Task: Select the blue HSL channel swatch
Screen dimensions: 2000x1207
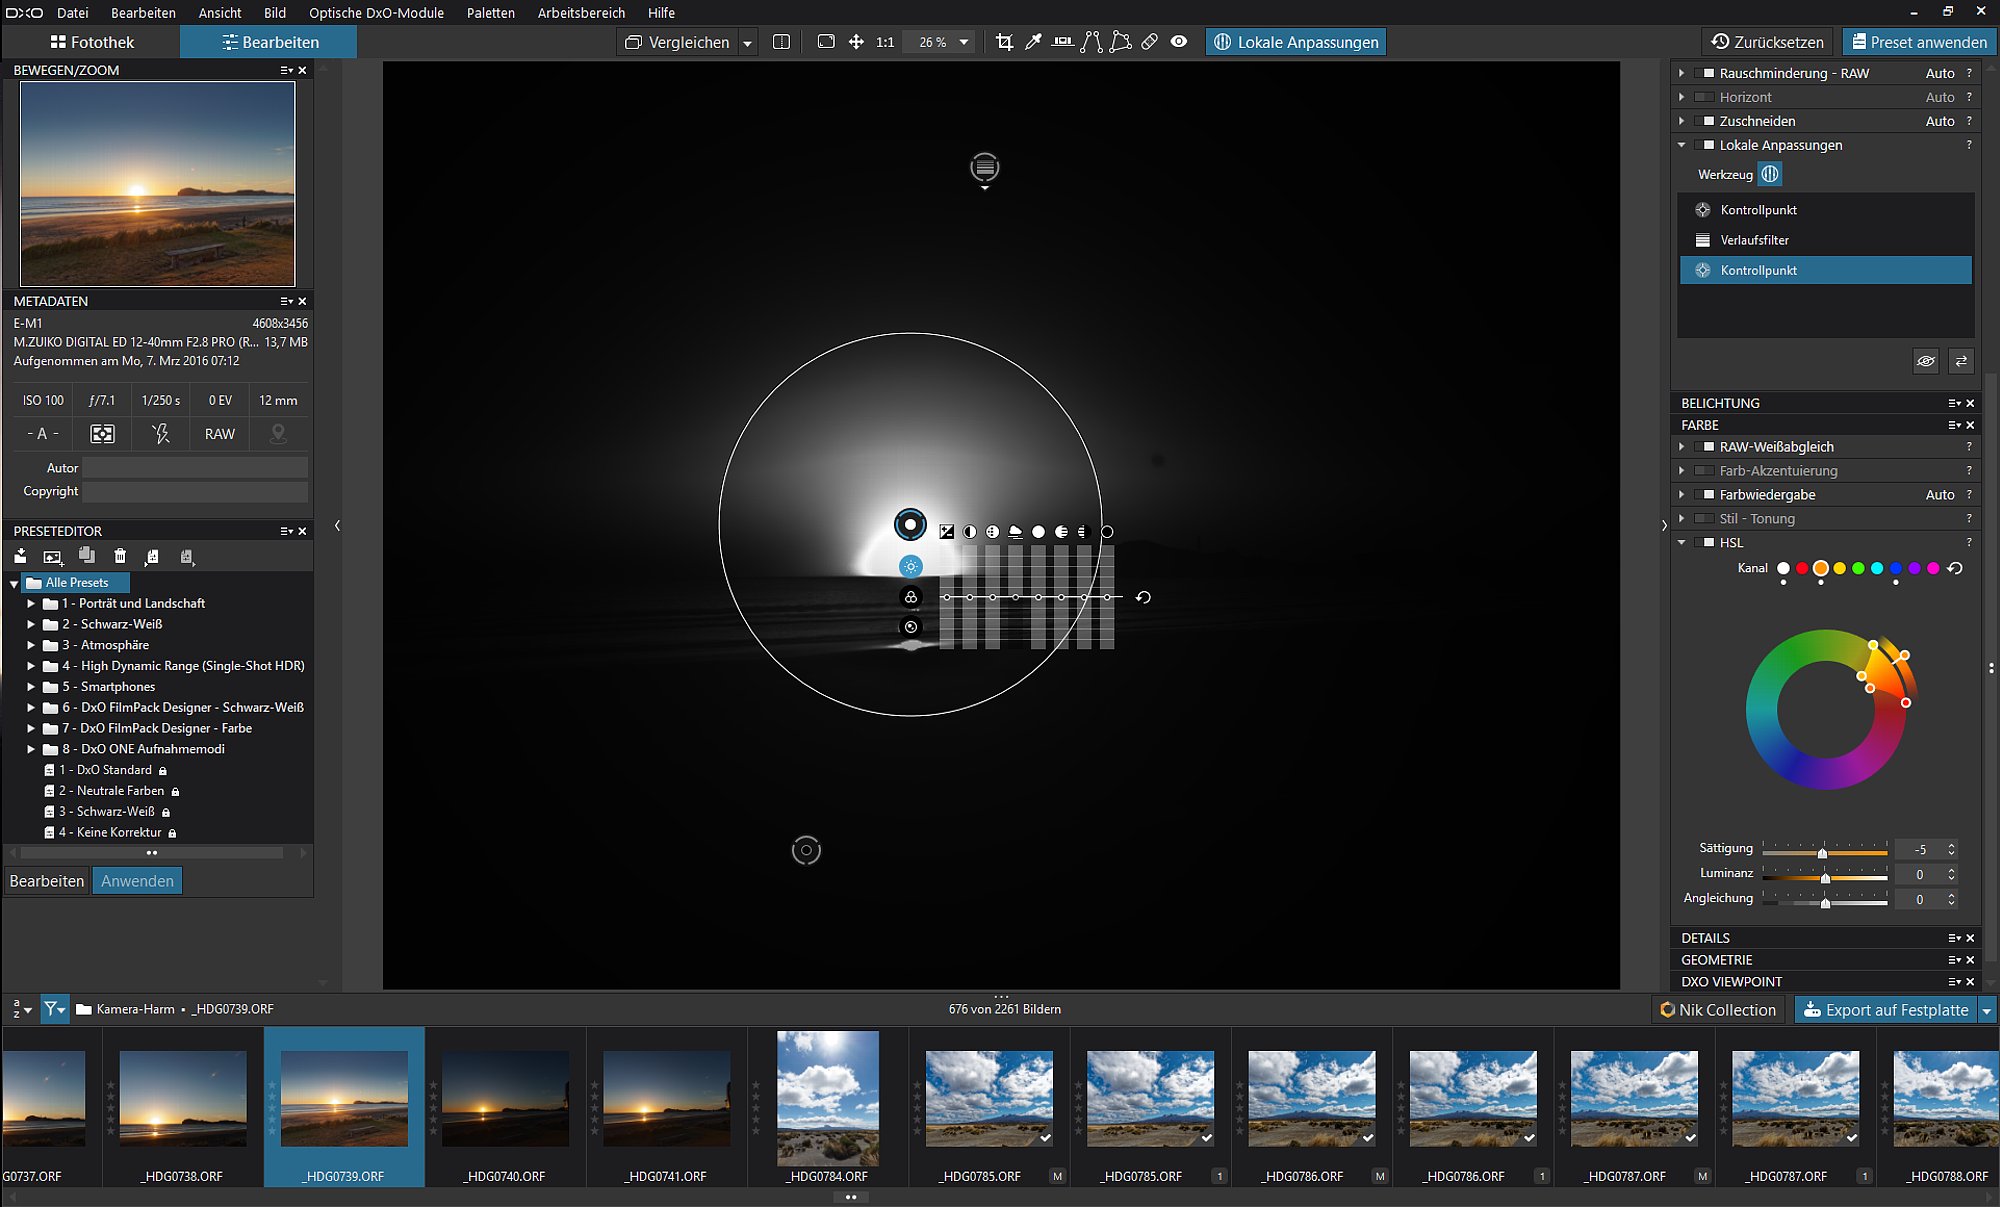Action: click(x=1896, y=568)
